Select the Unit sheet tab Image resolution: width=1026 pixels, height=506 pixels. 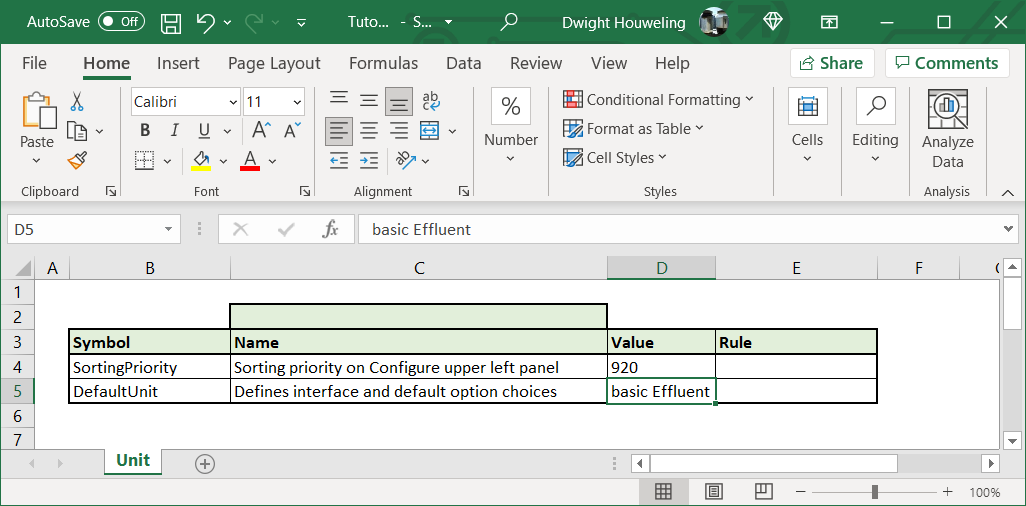pyautogui.click(x=132, y=461)
